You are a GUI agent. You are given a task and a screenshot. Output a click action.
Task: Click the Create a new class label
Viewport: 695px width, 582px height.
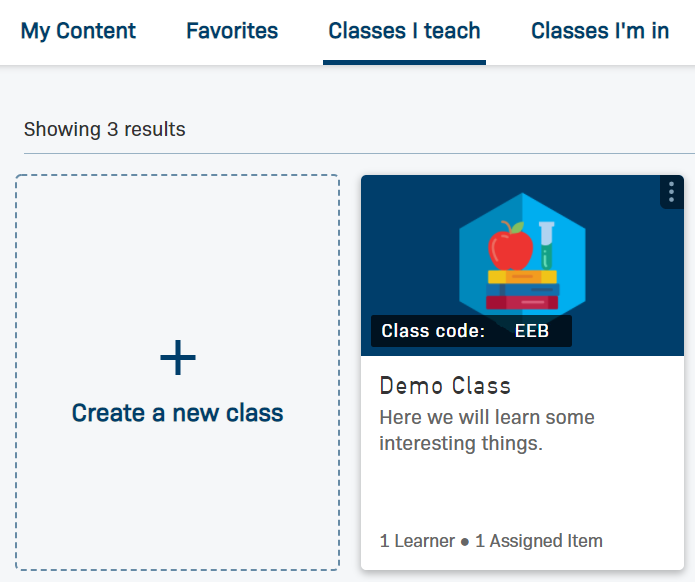point(178,412)
